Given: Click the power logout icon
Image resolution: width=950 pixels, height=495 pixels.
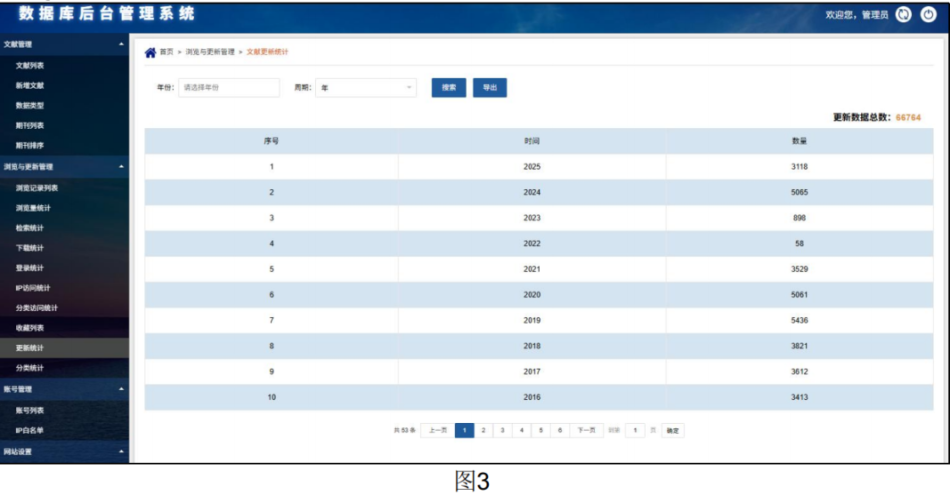Looking at the screenshot, I should click(x=928, y=15).
